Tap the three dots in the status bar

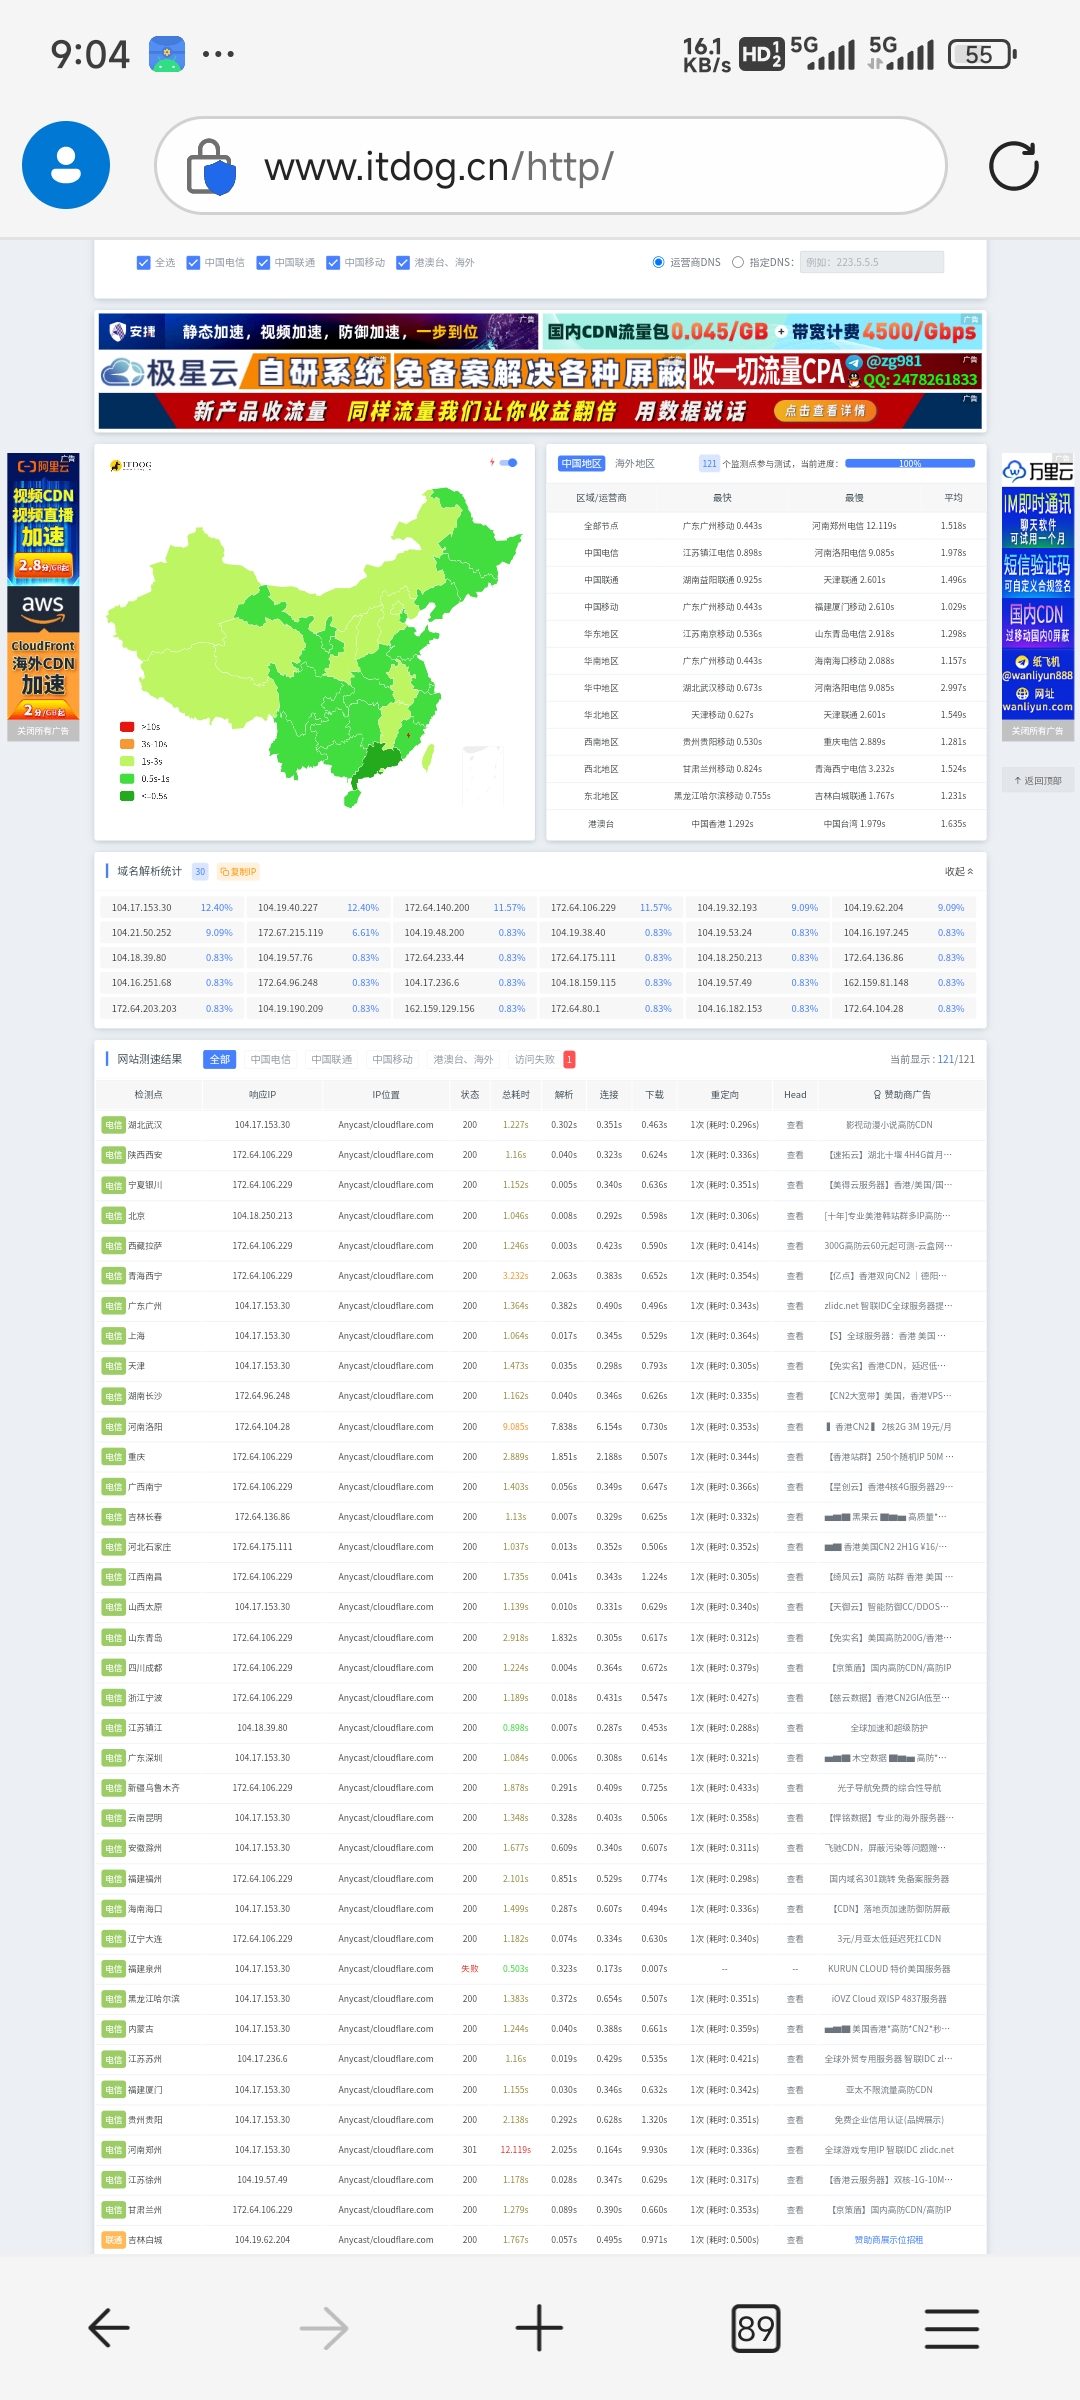point(218,54)
